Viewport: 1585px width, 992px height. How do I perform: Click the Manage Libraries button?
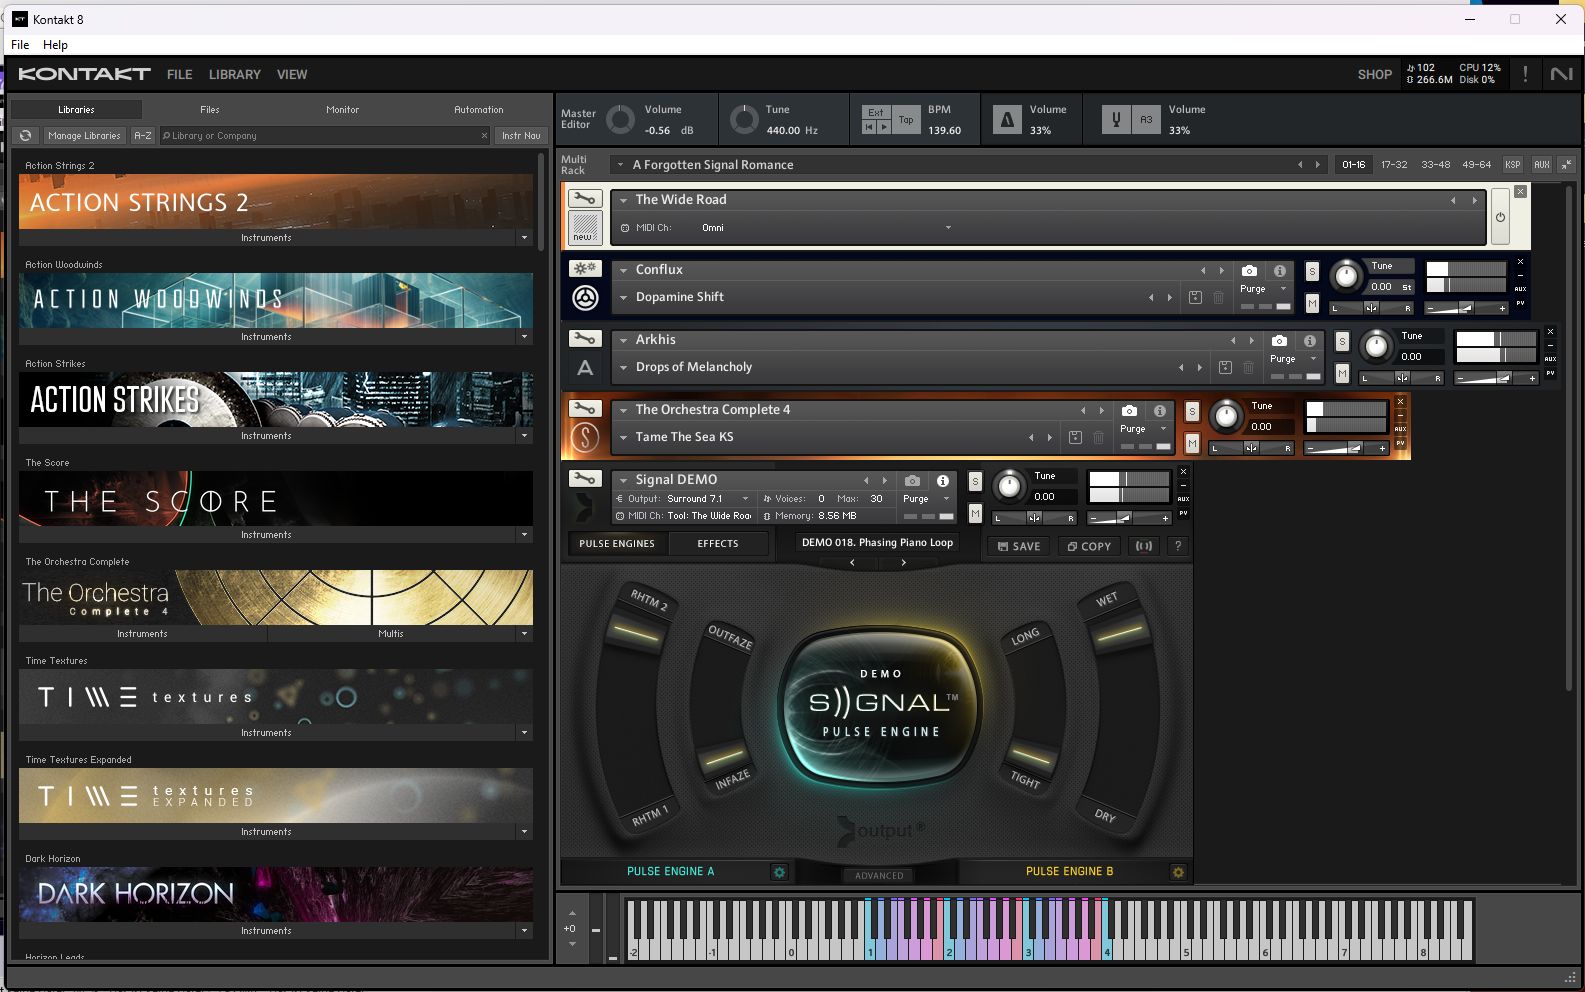(84, 135)
